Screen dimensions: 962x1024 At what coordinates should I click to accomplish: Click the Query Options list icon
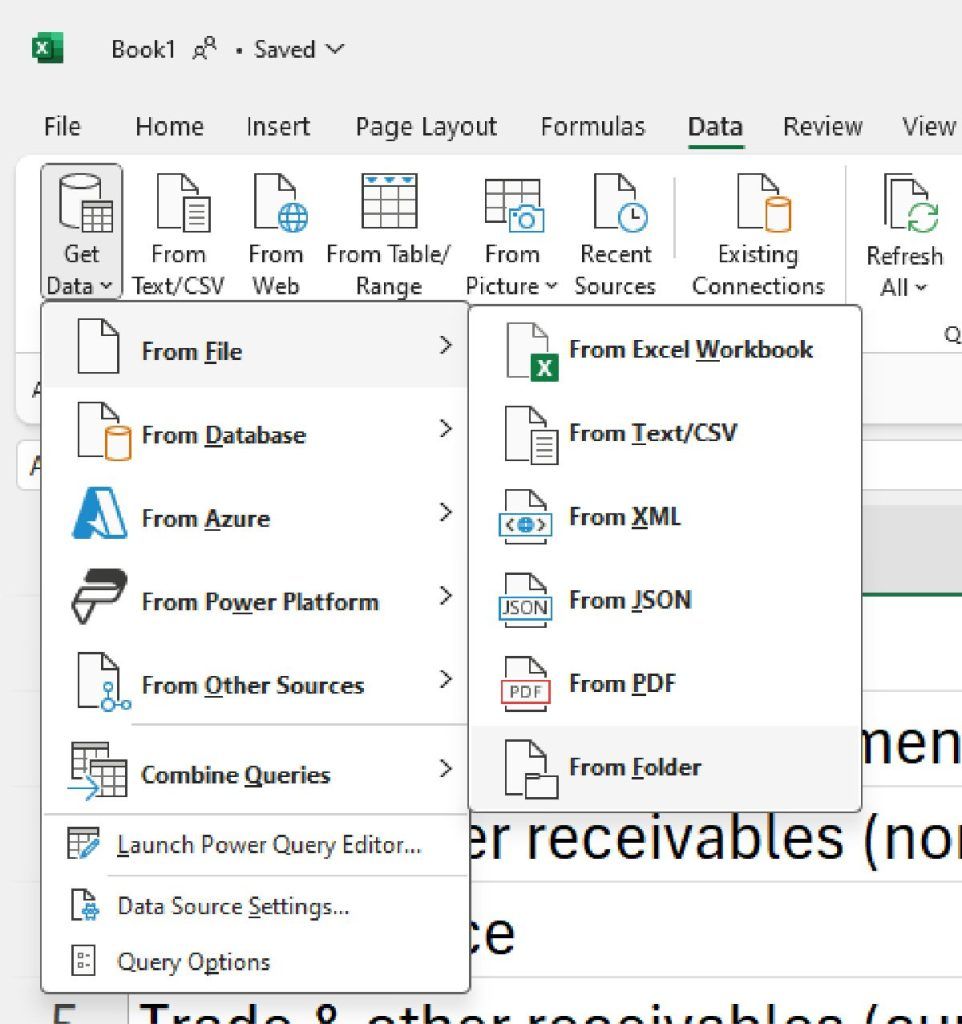click(x=84, y=961)
